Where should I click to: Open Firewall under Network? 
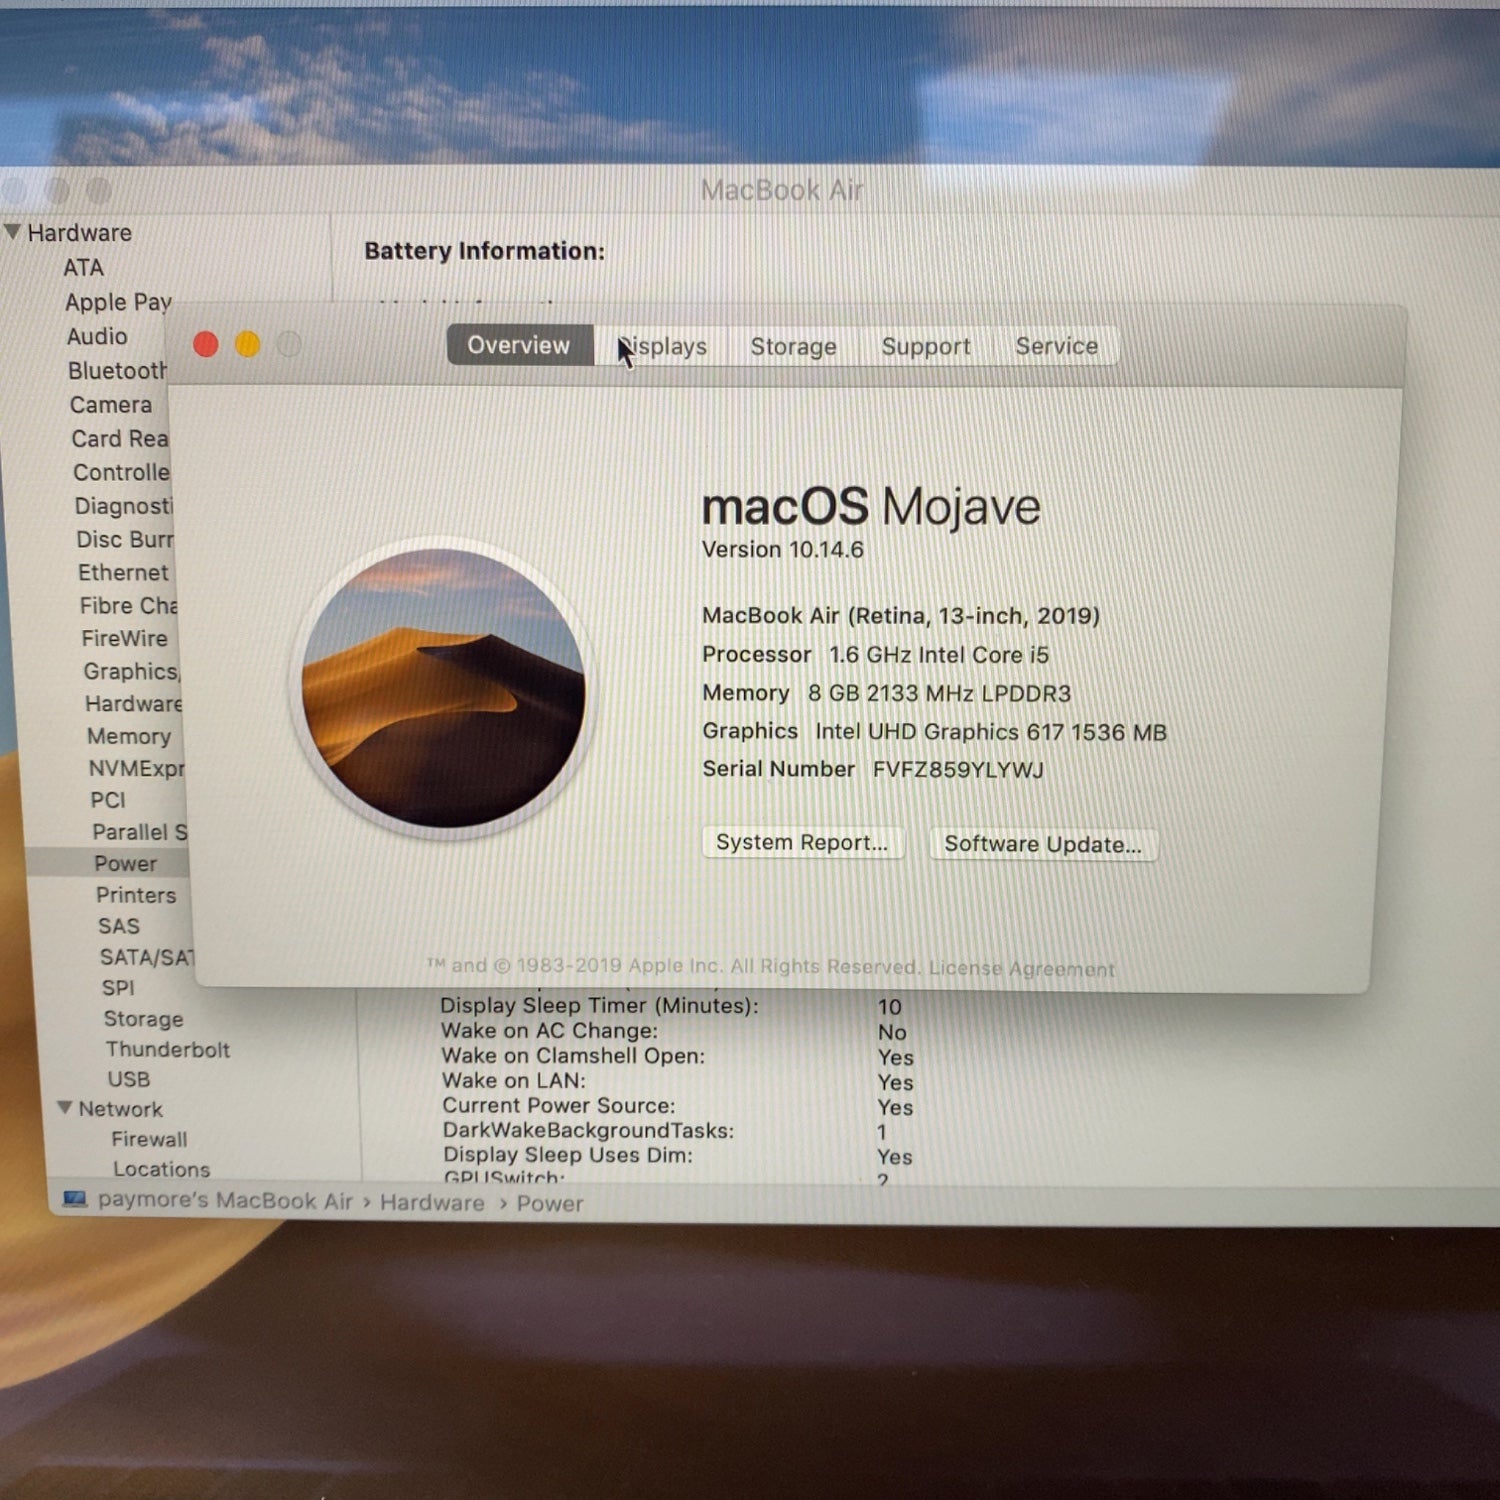click(149, 1139)
